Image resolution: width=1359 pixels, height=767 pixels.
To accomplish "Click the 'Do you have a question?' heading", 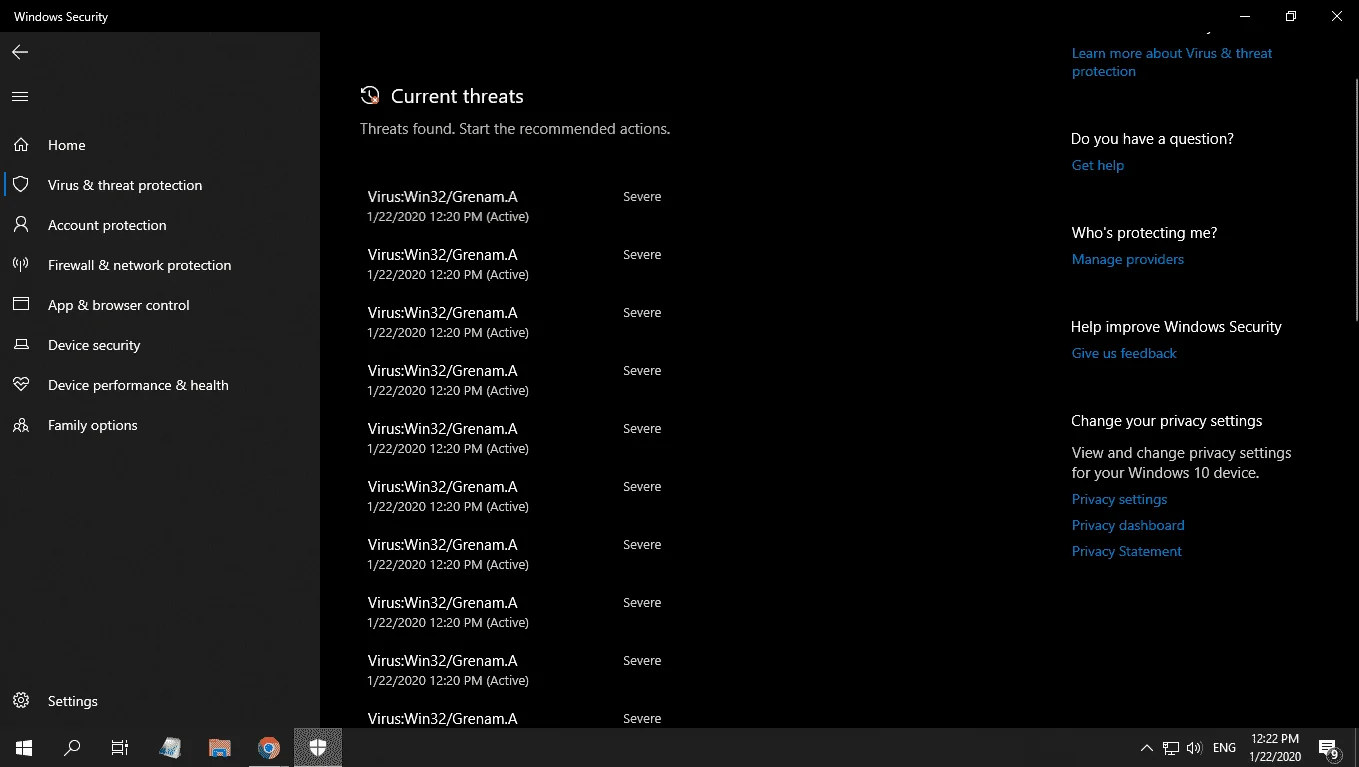I will [x=1152, y=139].
